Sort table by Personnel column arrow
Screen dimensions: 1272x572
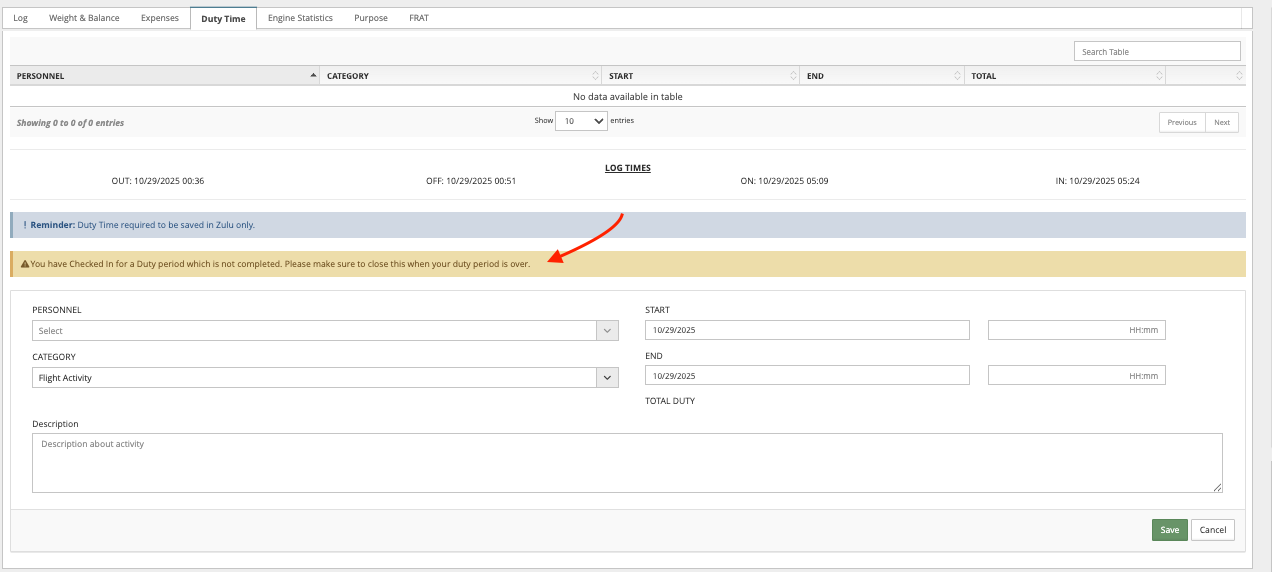point(314,76)
